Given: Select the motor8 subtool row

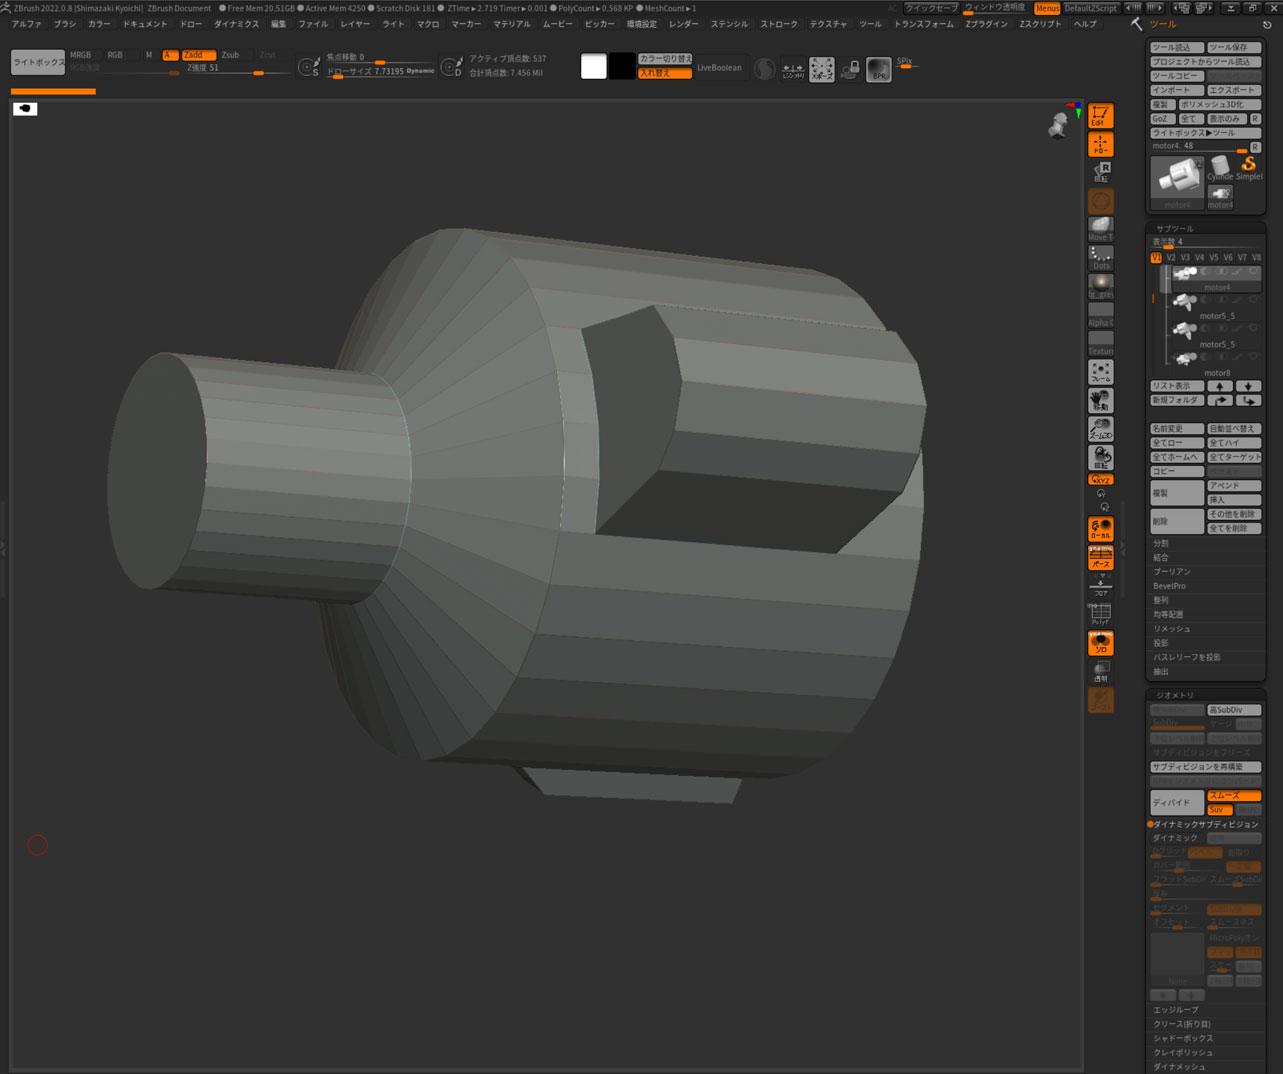Looking at the screenshot, I should [1215, 364].
